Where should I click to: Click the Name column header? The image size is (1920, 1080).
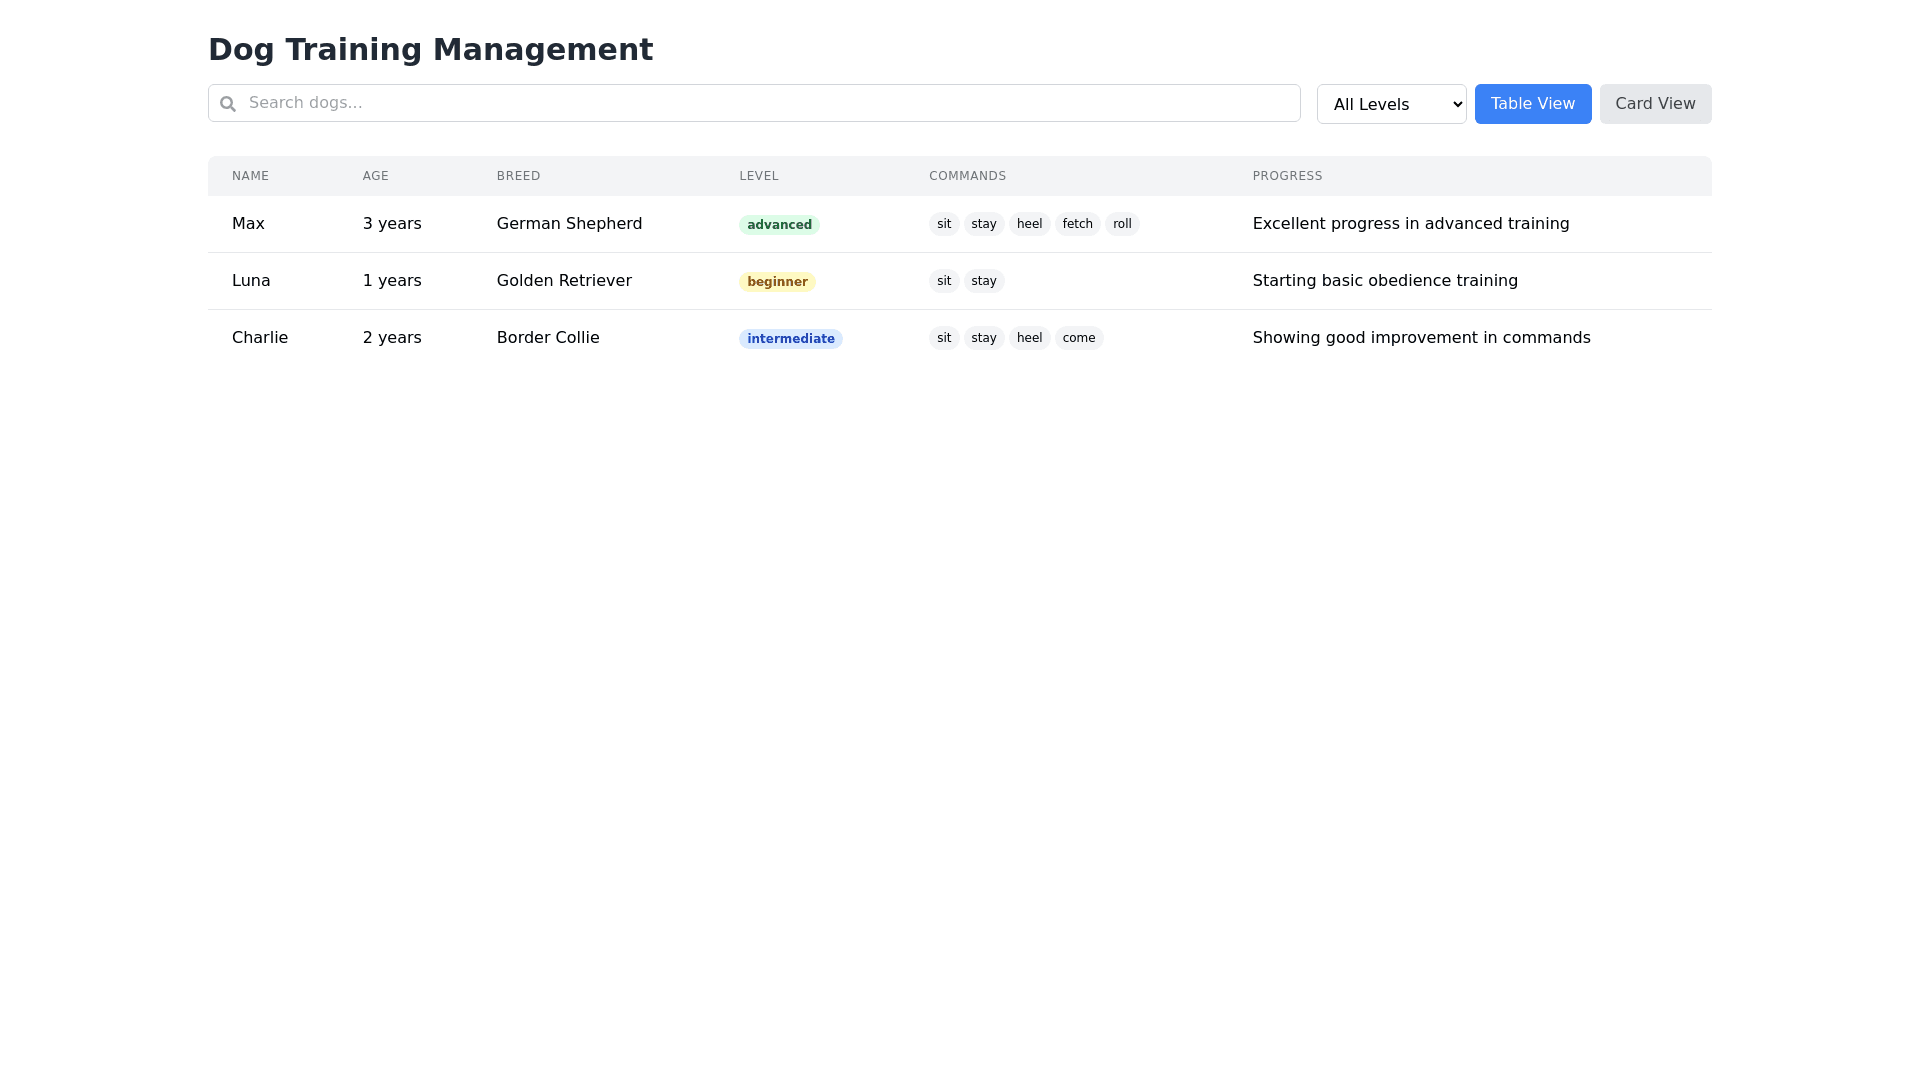pyautogui.click(x=250, y=176)
